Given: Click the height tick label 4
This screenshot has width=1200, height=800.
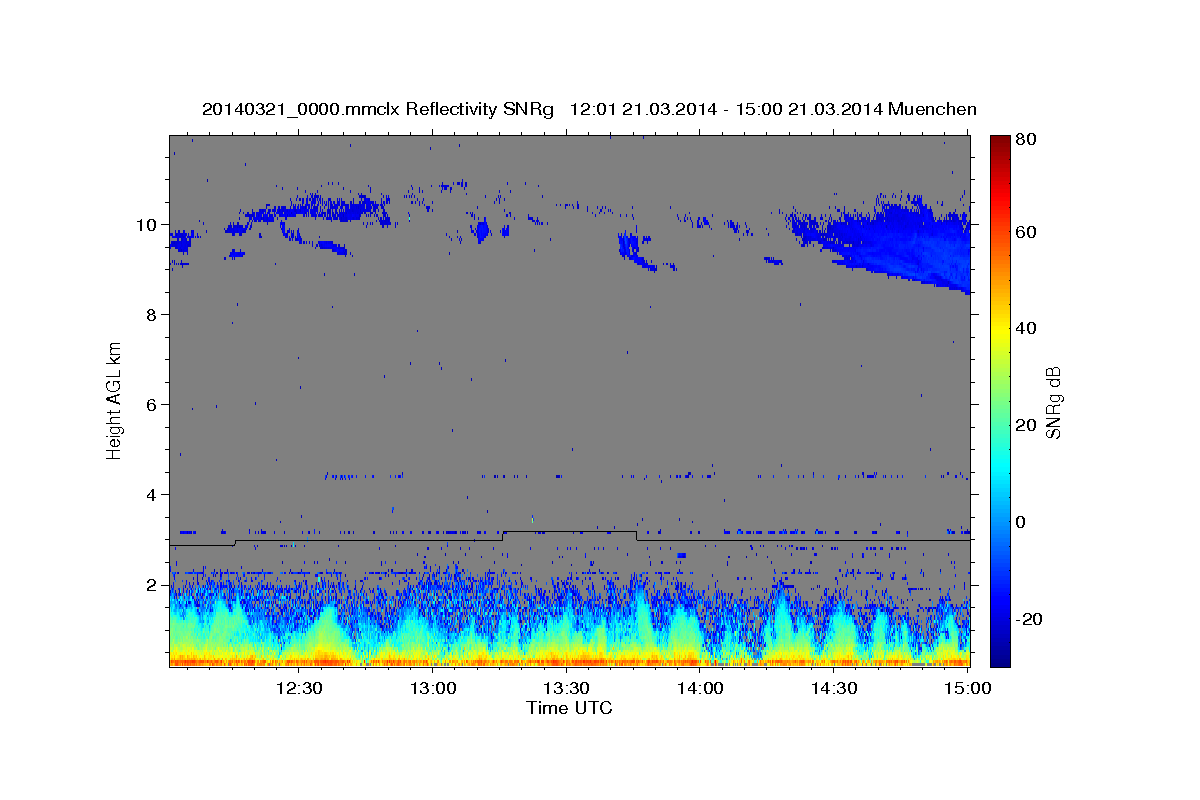Looking at the screenshot, I should pyautogui.click(x=152, y=495).
